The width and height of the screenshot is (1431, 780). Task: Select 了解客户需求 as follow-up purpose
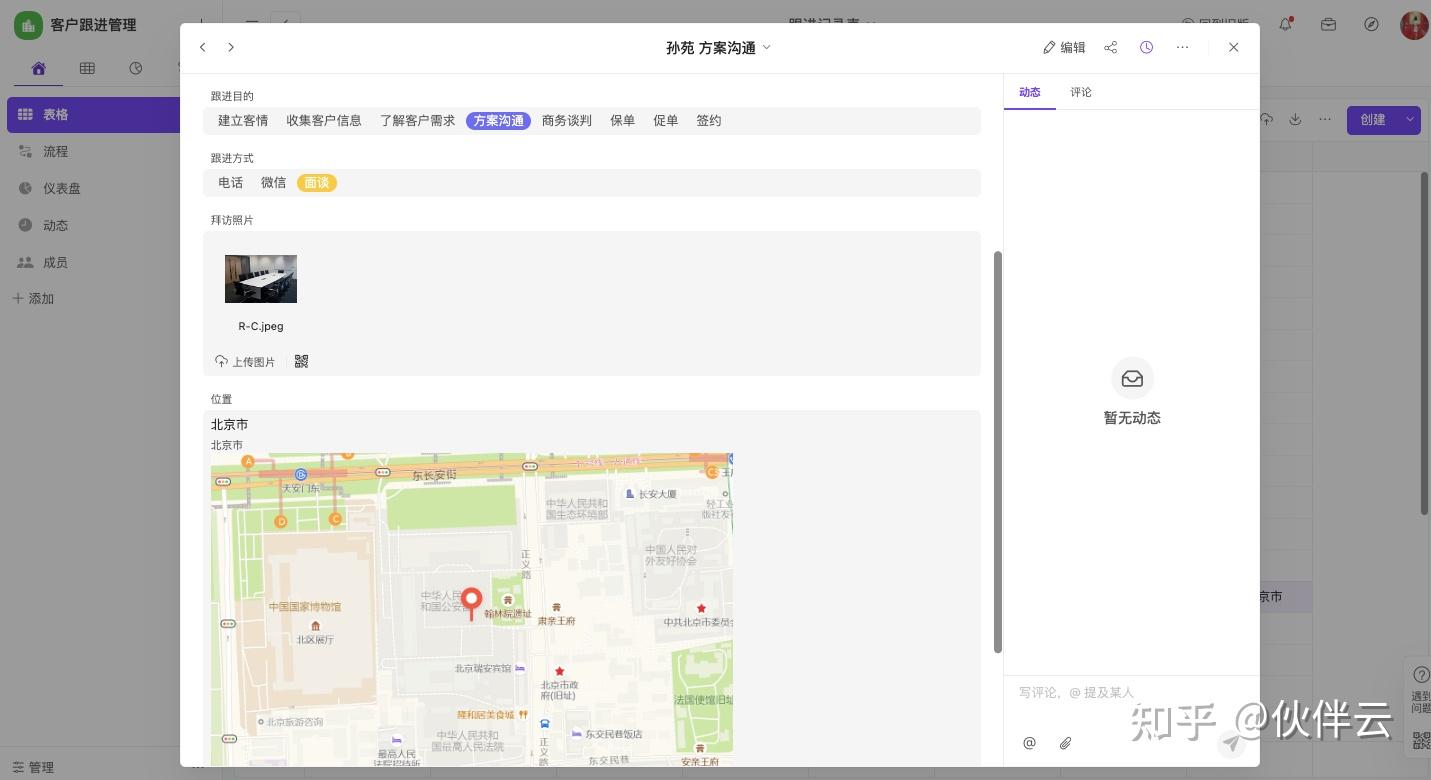click(x=417, y=121)
